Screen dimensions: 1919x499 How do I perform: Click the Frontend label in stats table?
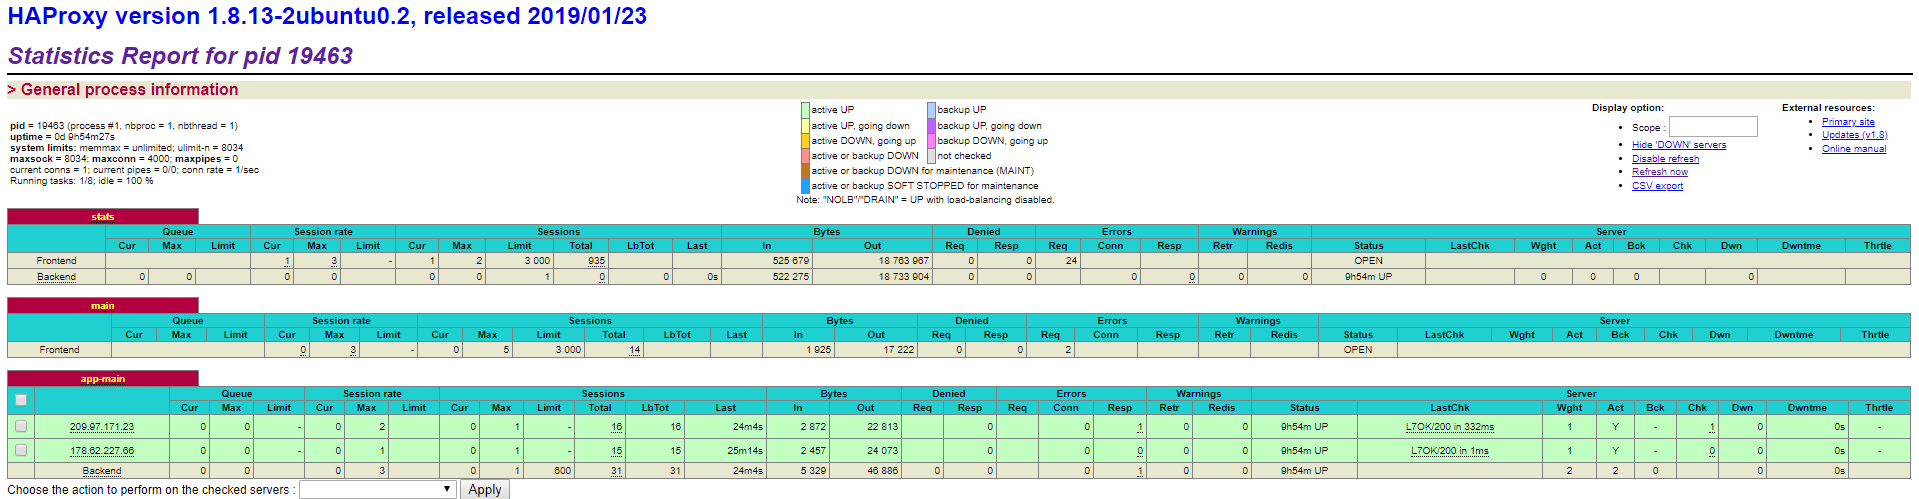(x=57, y=261)
